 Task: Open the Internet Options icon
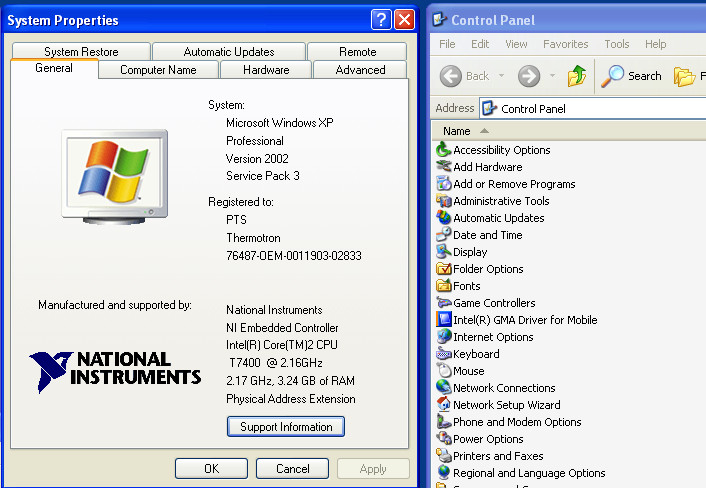click(x=444, y=337)
